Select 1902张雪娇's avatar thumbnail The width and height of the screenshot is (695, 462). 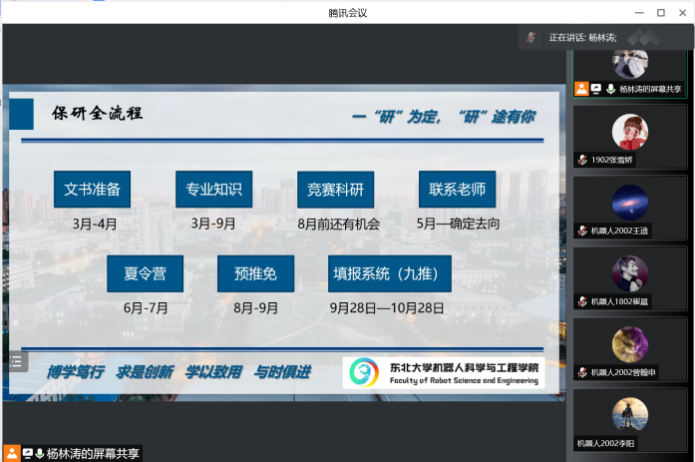(x=629, y=131)
